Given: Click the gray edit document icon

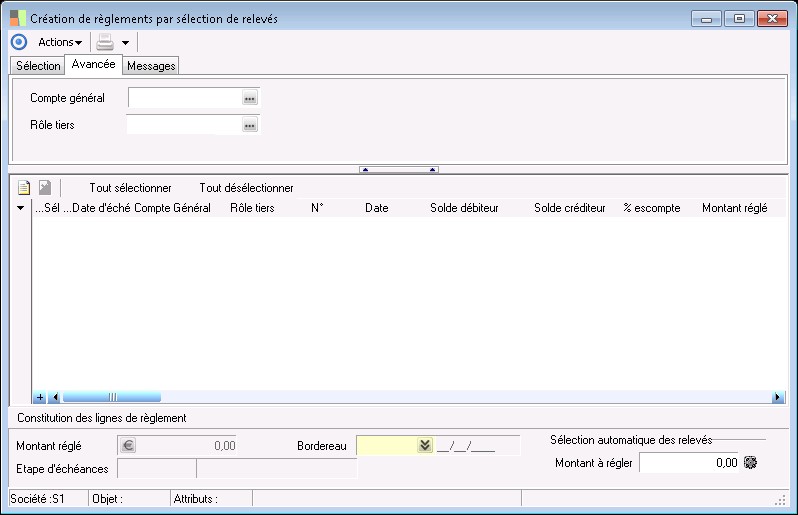Looking at the screenshot, I should point(45,188).
